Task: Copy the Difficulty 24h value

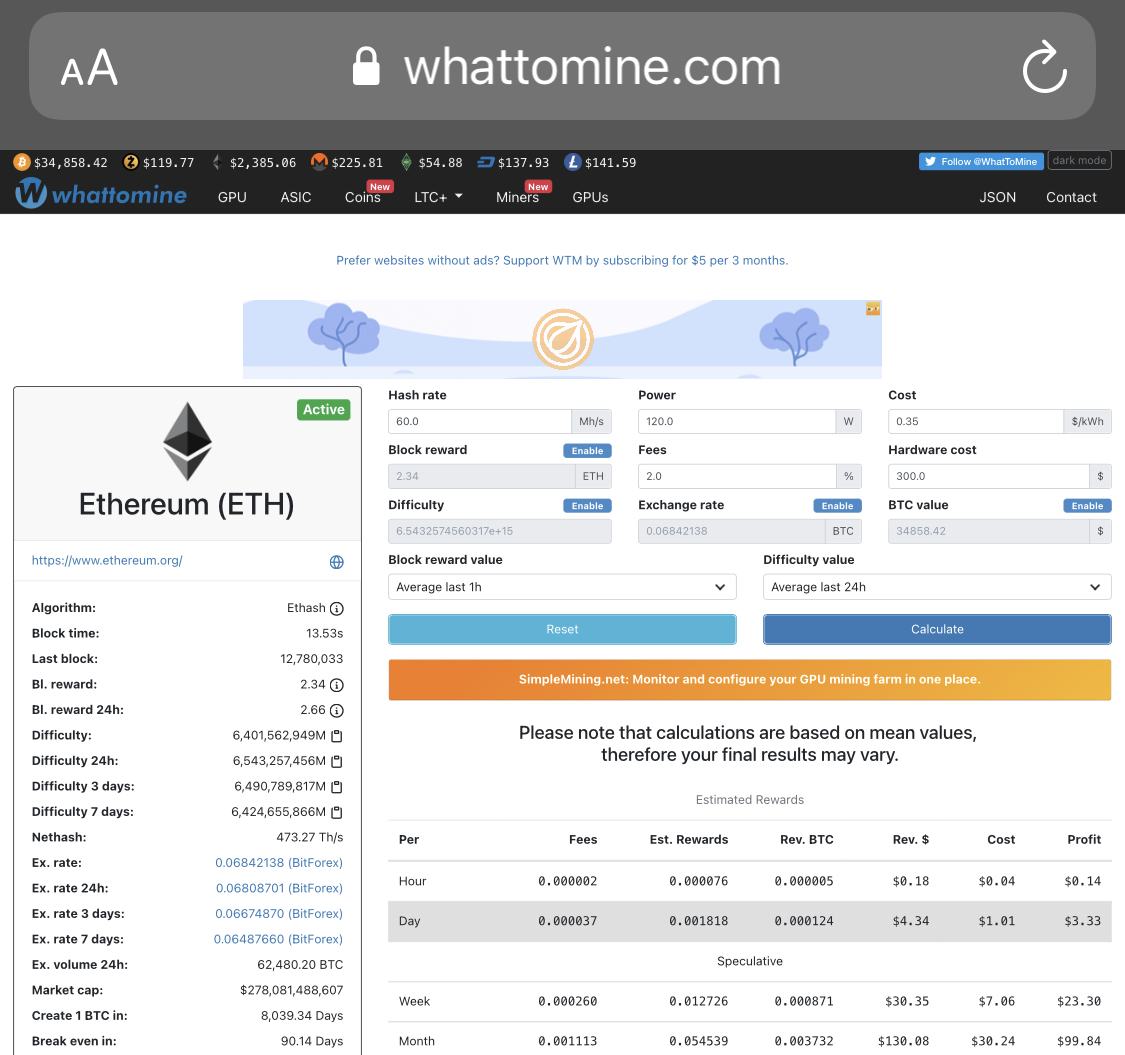Action: click(x=336, y=761)
